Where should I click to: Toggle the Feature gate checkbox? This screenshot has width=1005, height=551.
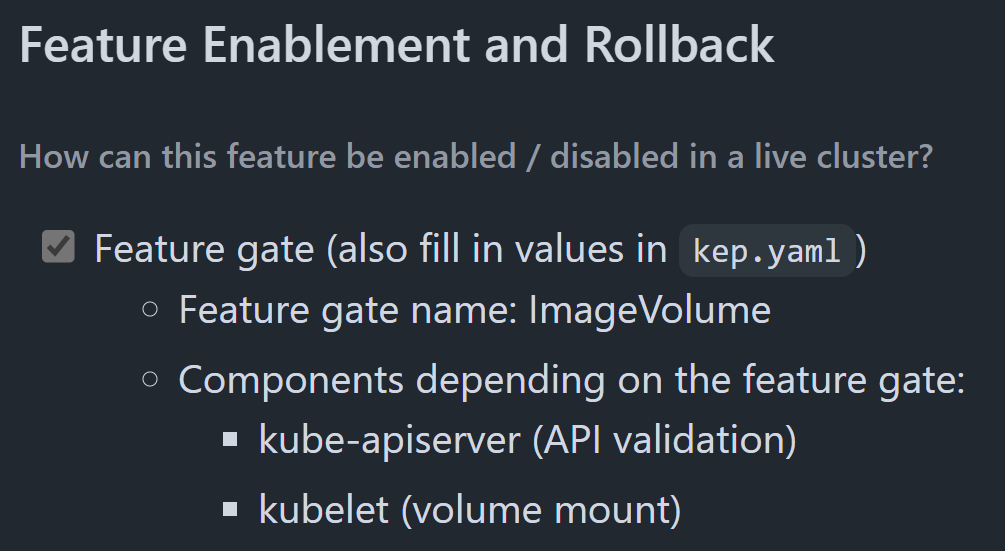(x=58, y=247)
